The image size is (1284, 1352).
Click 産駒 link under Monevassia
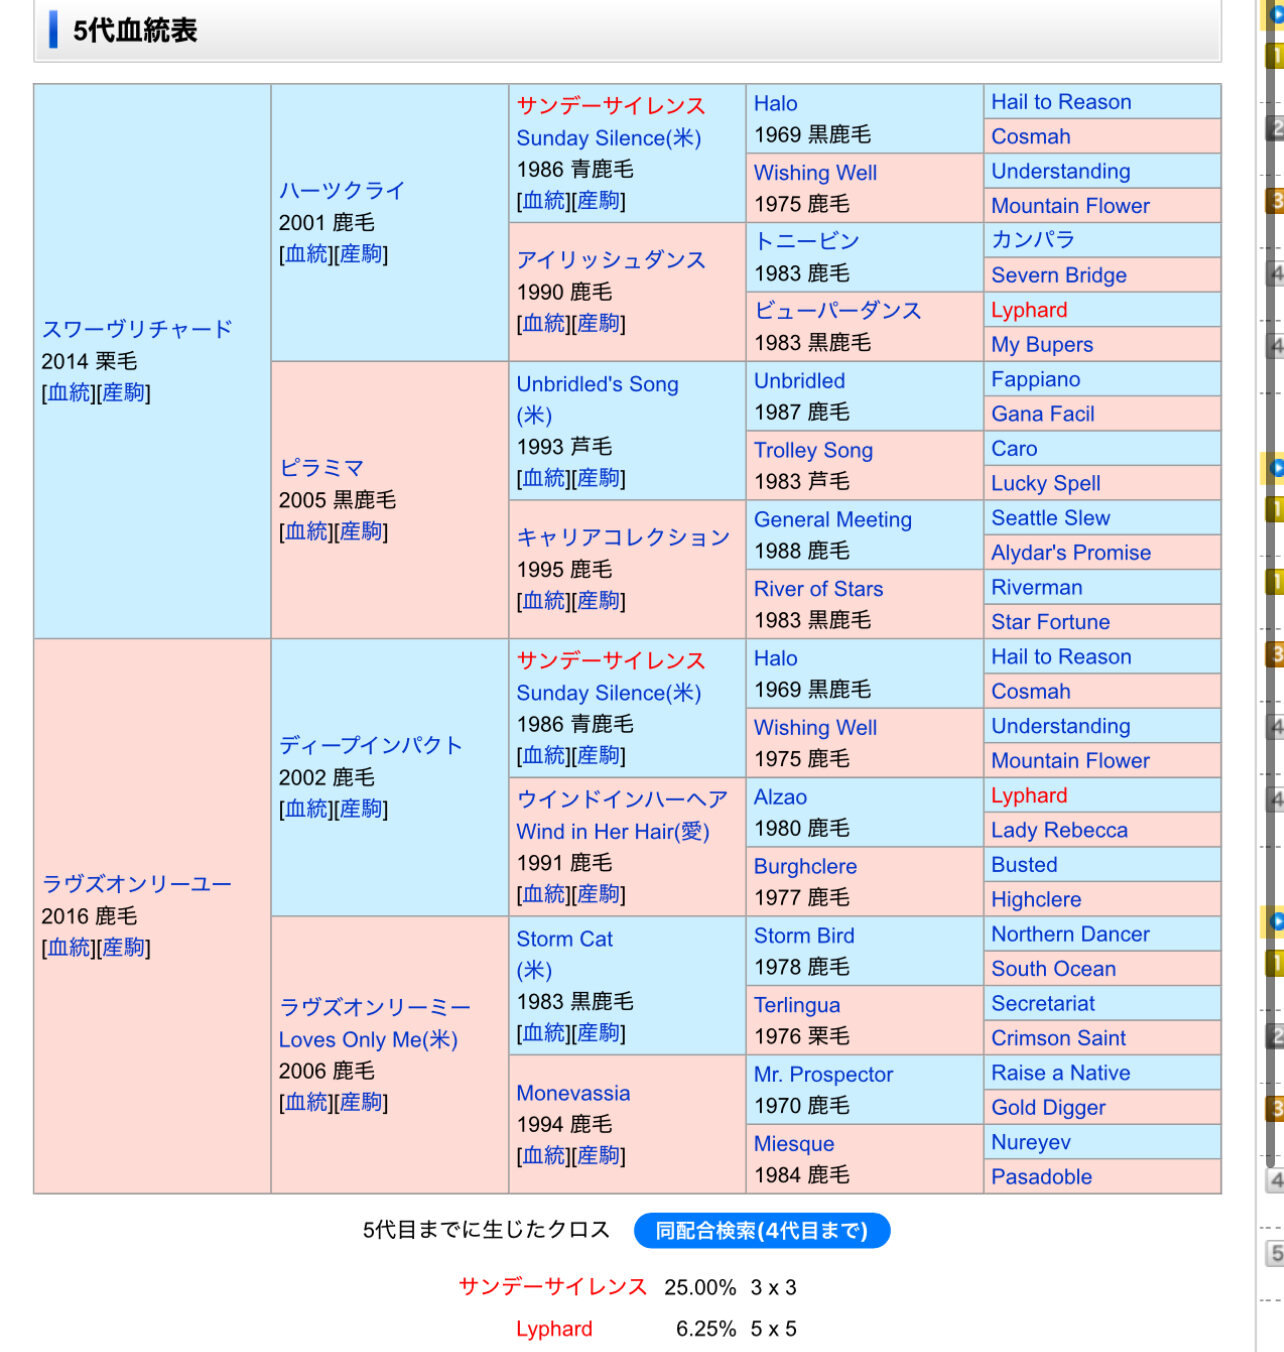pyautogui.click(x=598, y=1156)
